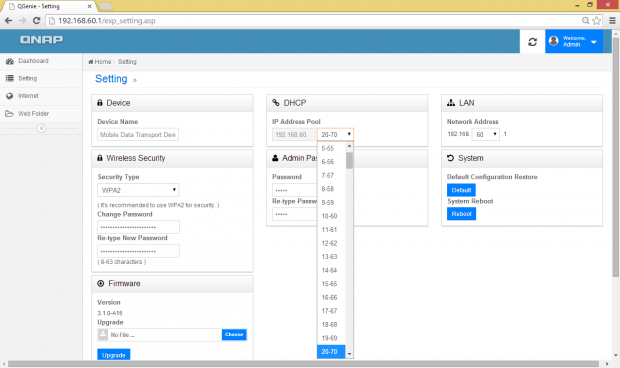Image resolution: width=620 pixels, height=368 pixels.
Task: Click the bookmark star icon
Action: 596,21
